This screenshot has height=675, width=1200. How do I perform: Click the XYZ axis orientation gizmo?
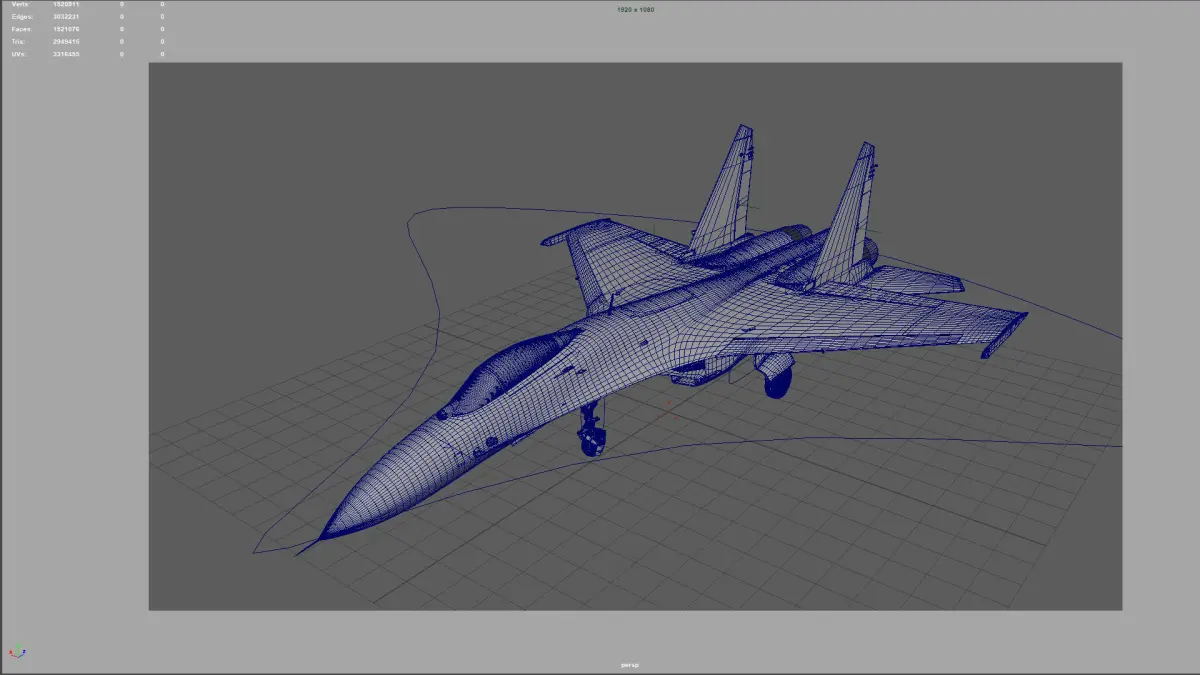pyautogui.click(x=17, y=652)
